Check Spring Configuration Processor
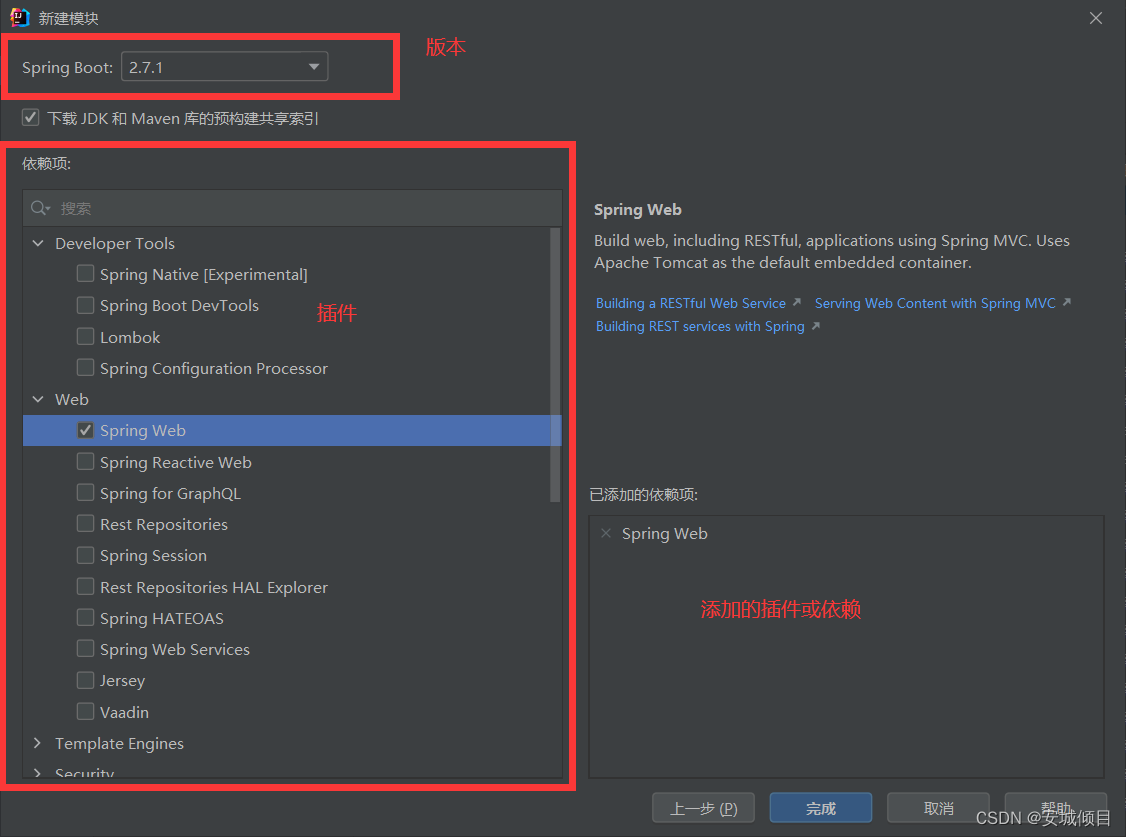 [85, 368]
